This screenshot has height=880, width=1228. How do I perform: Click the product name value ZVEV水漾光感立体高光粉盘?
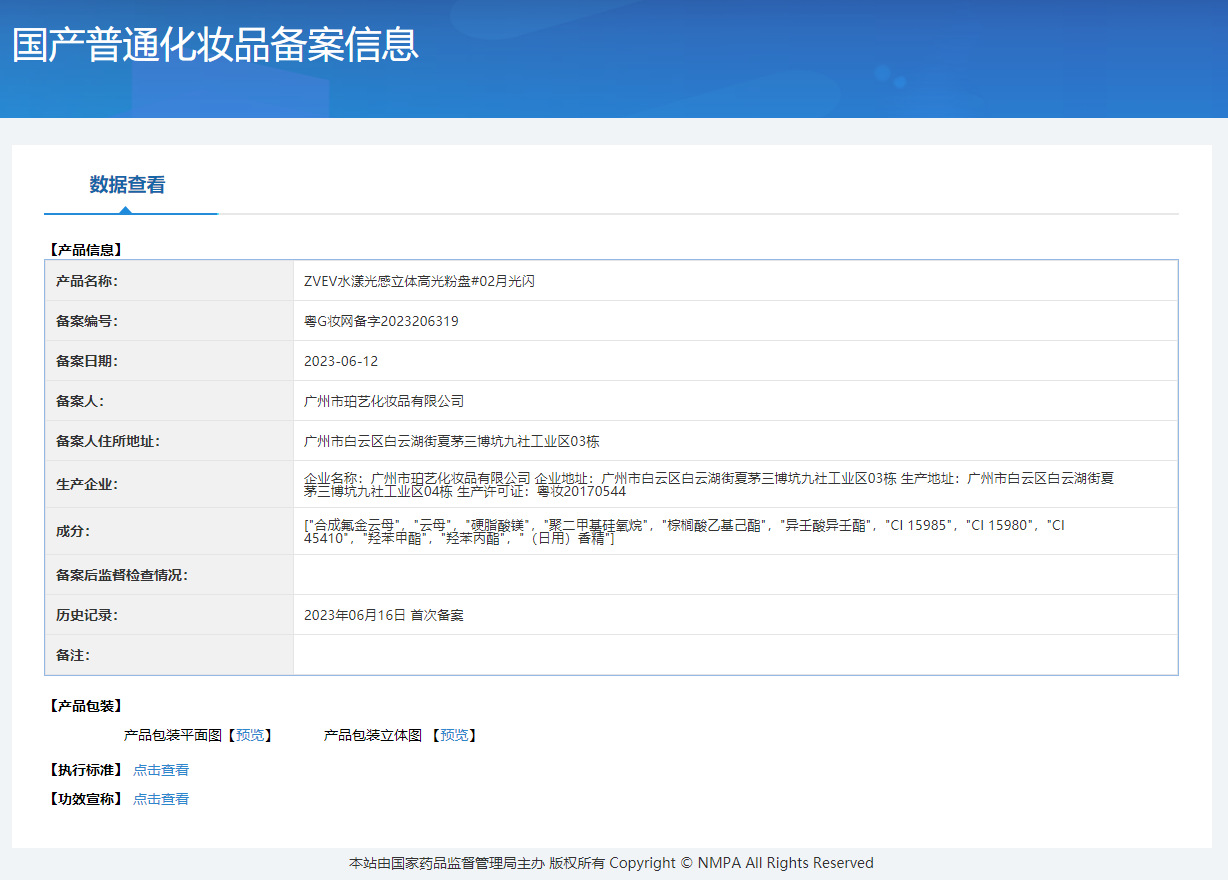pos(419,281)
